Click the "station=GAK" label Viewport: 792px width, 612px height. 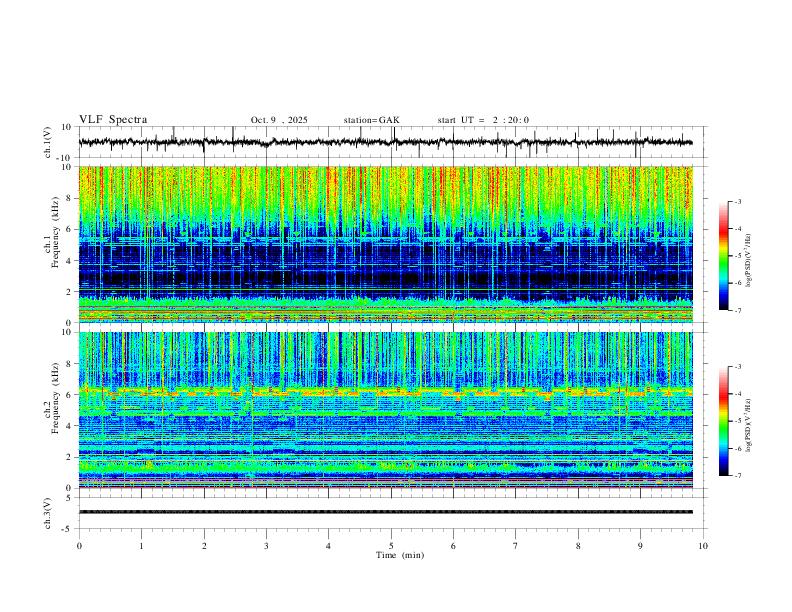pos(371,120)
